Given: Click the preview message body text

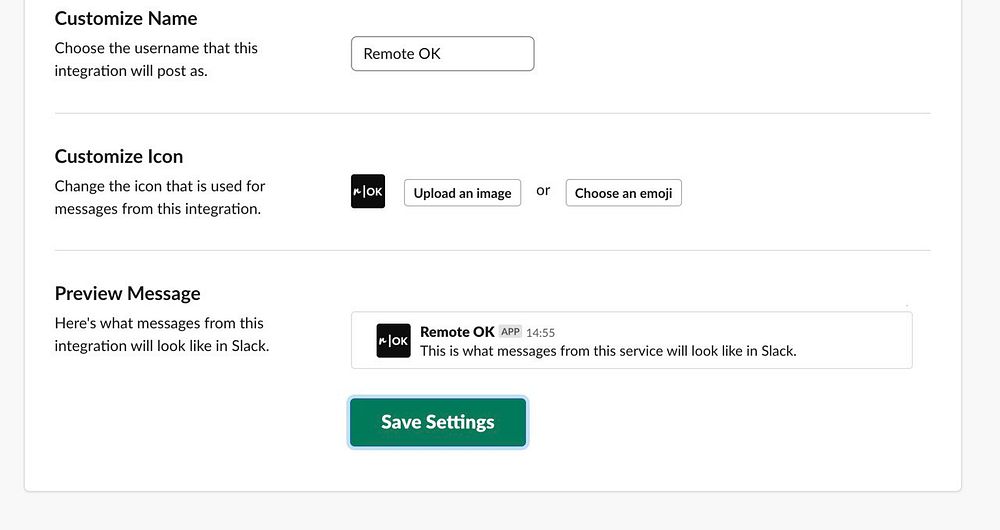Looking at the screenshot, I should (608, 351).
